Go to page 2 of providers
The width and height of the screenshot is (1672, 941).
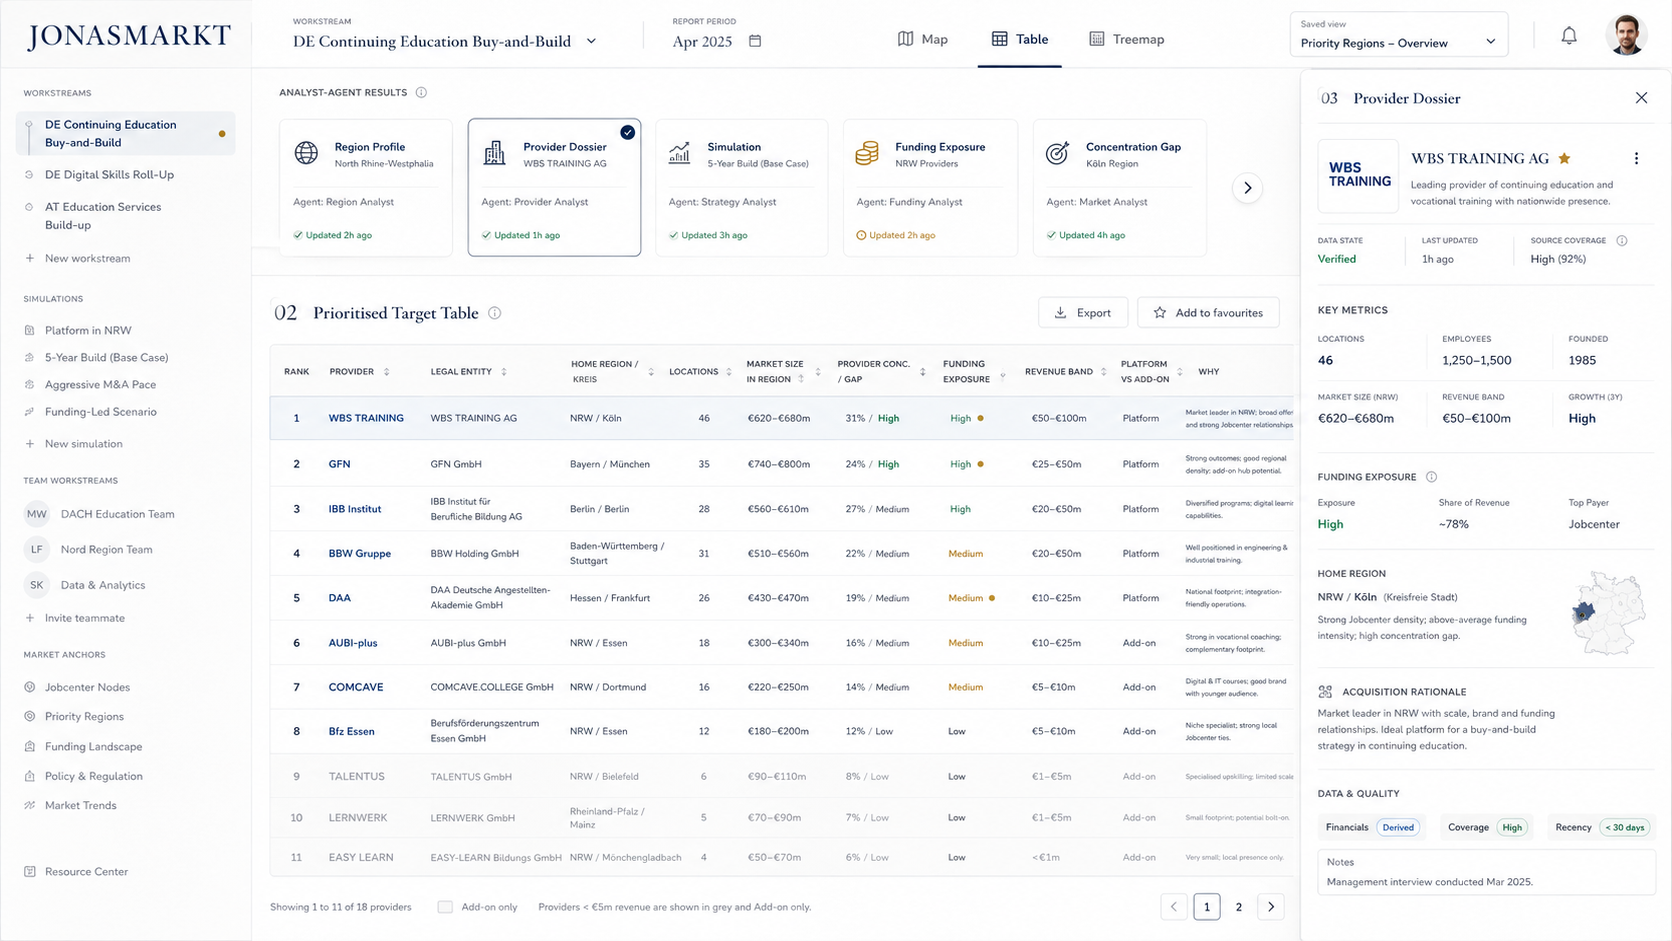(1238, 907)
